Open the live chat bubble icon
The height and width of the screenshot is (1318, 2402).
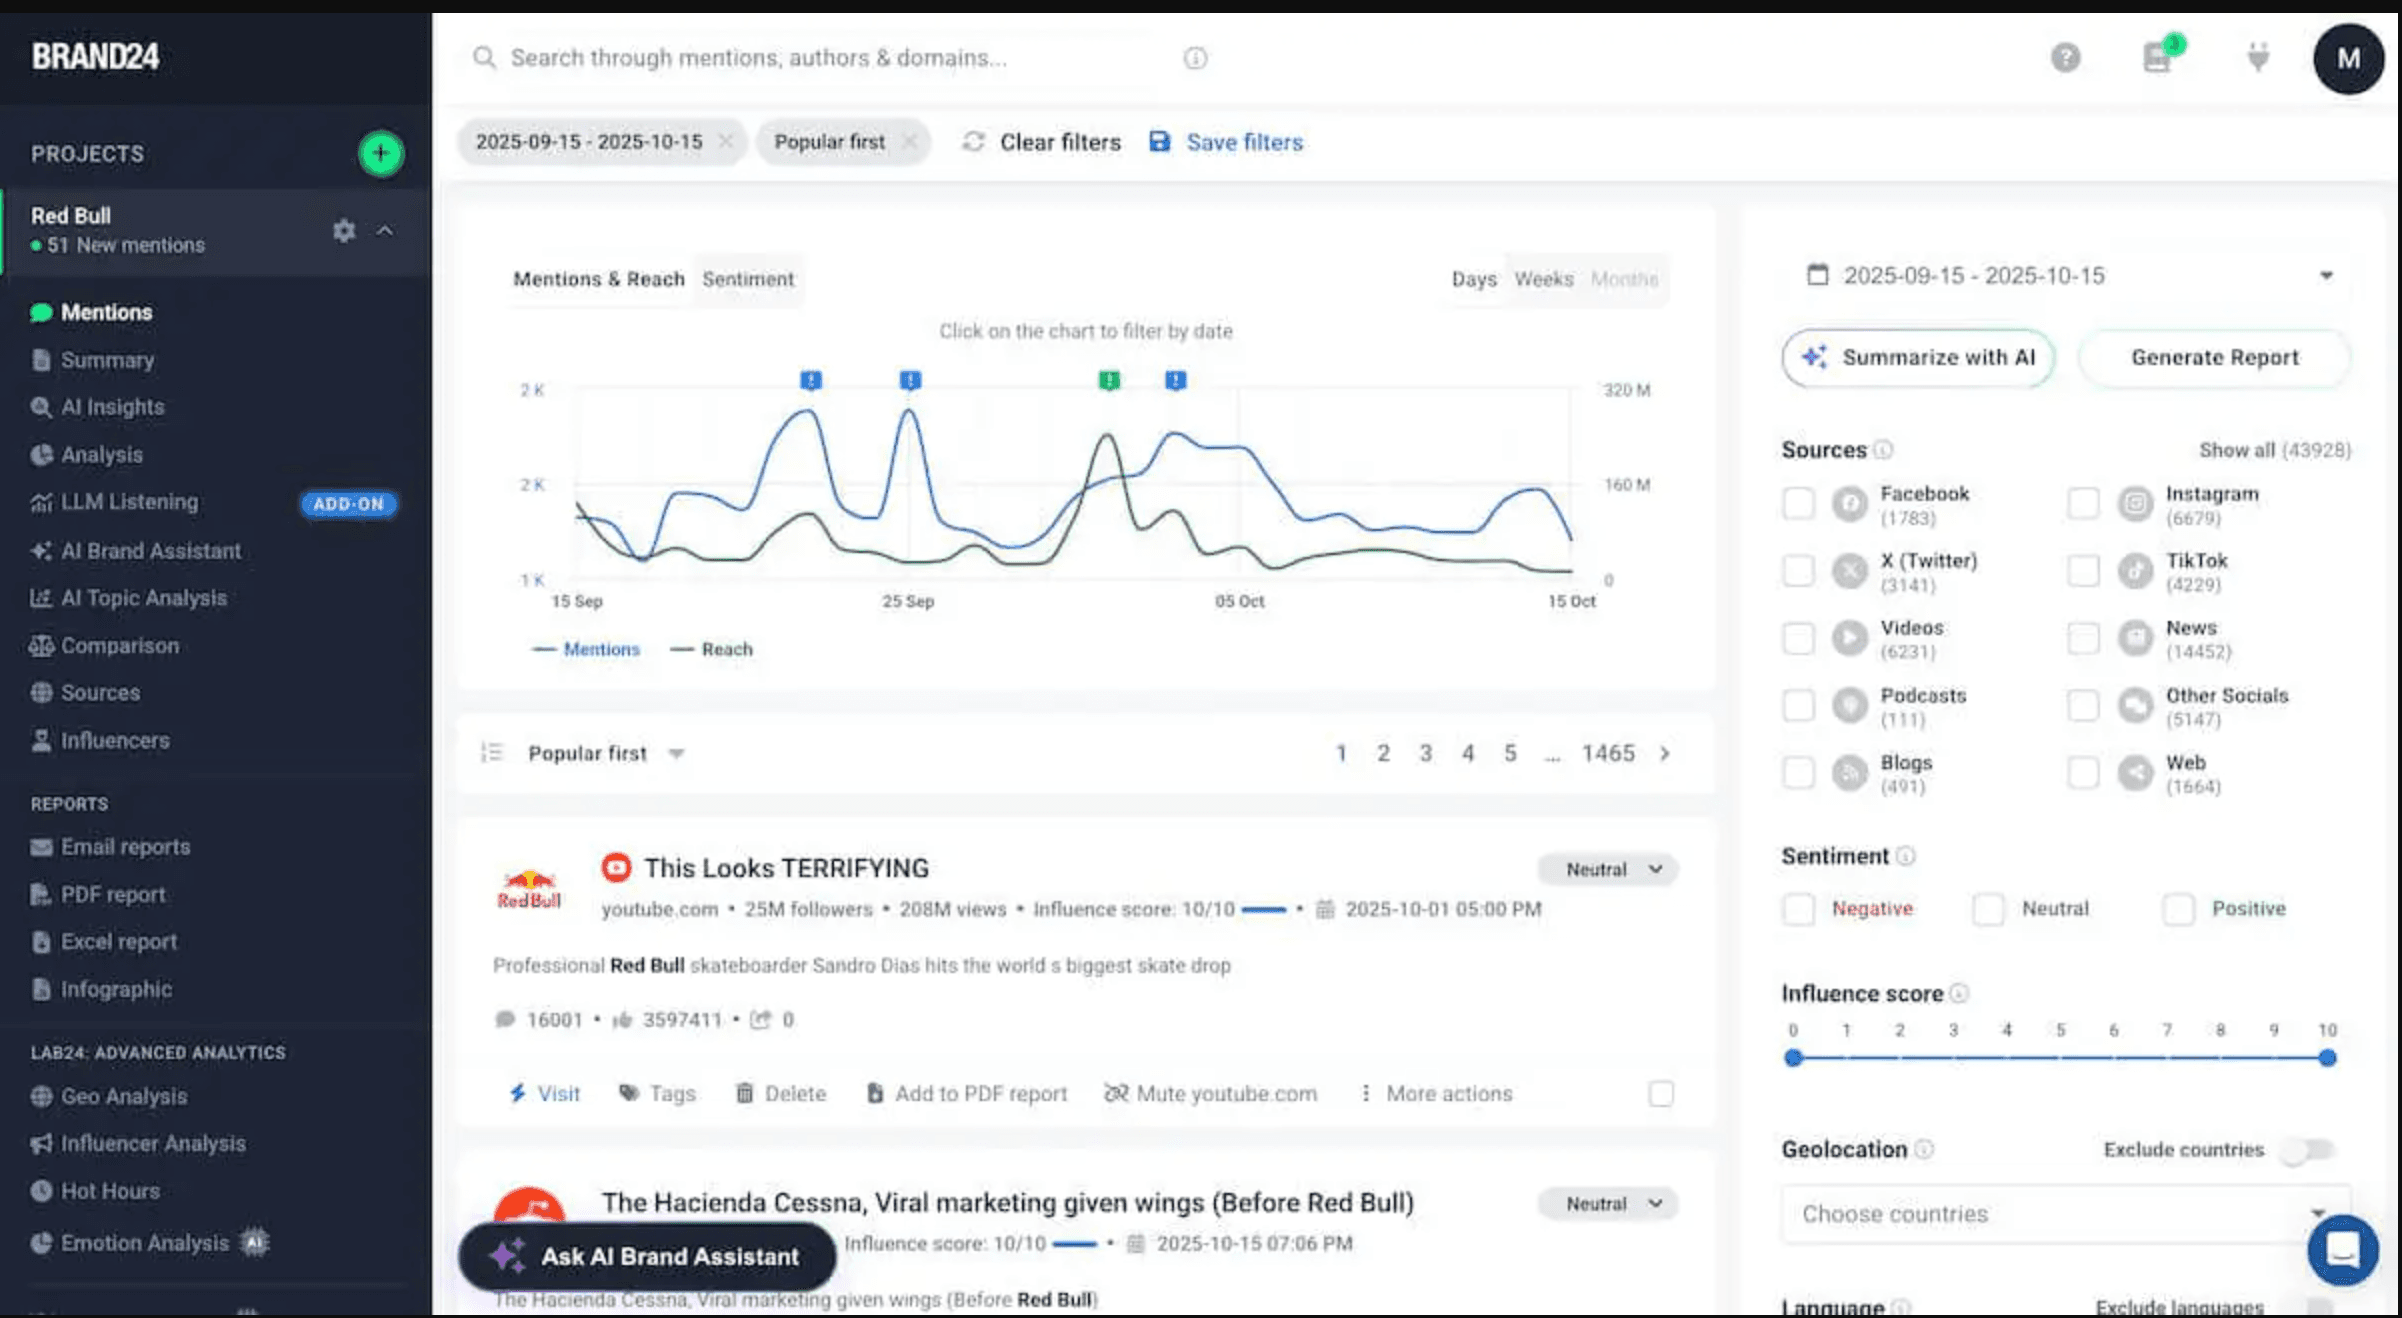2342,1250
